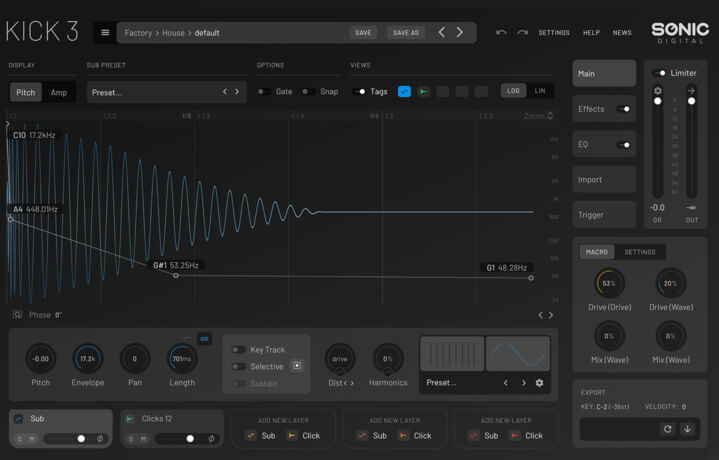This screenshot has width=719, height=460.
Task: Click the refresh icon in Export panel
Action: point(668,429)
